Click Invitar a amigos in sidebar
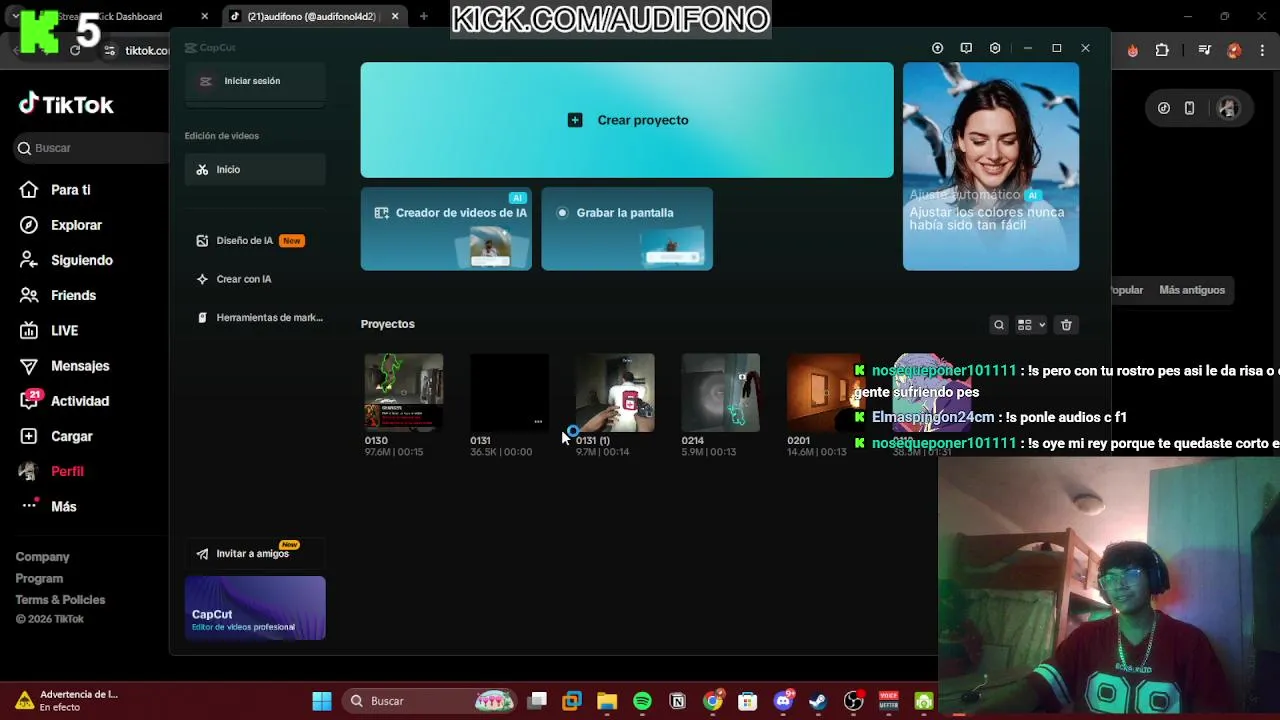This screenshot has width=1280, height=720. (x=255, y=554)
